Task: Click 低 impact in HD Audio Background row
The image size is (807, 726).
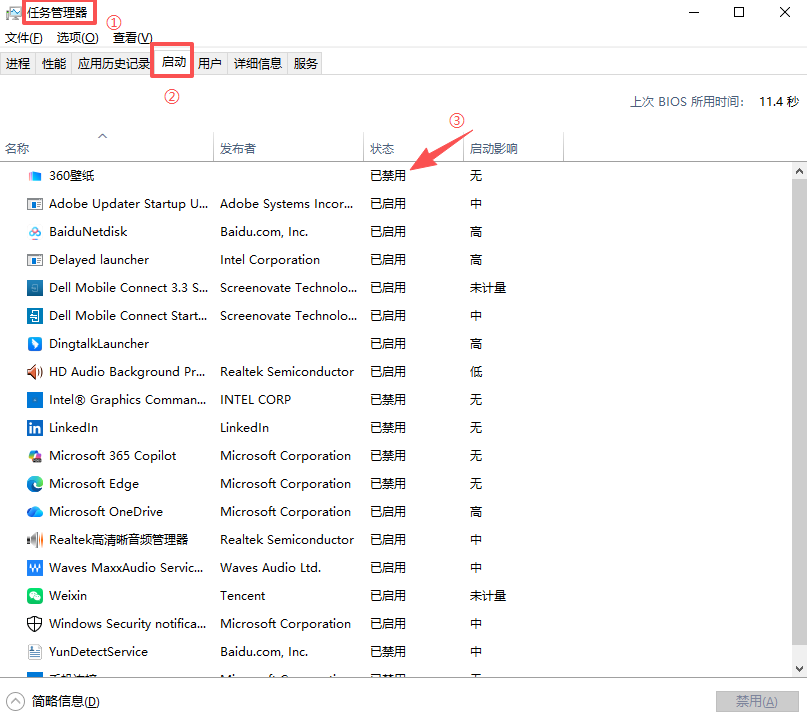Action: 476,372
